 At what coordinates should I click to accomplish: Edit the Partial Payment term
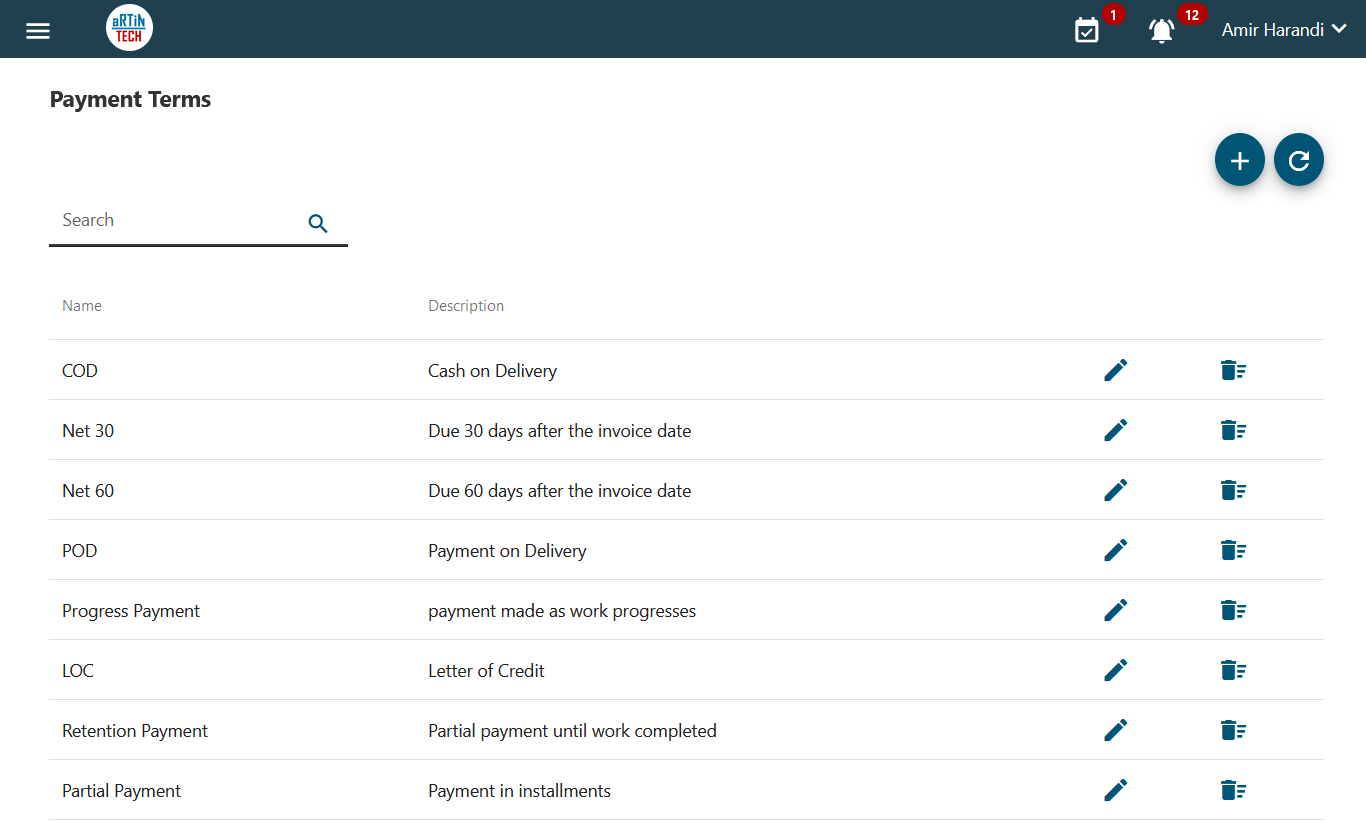1115,790
